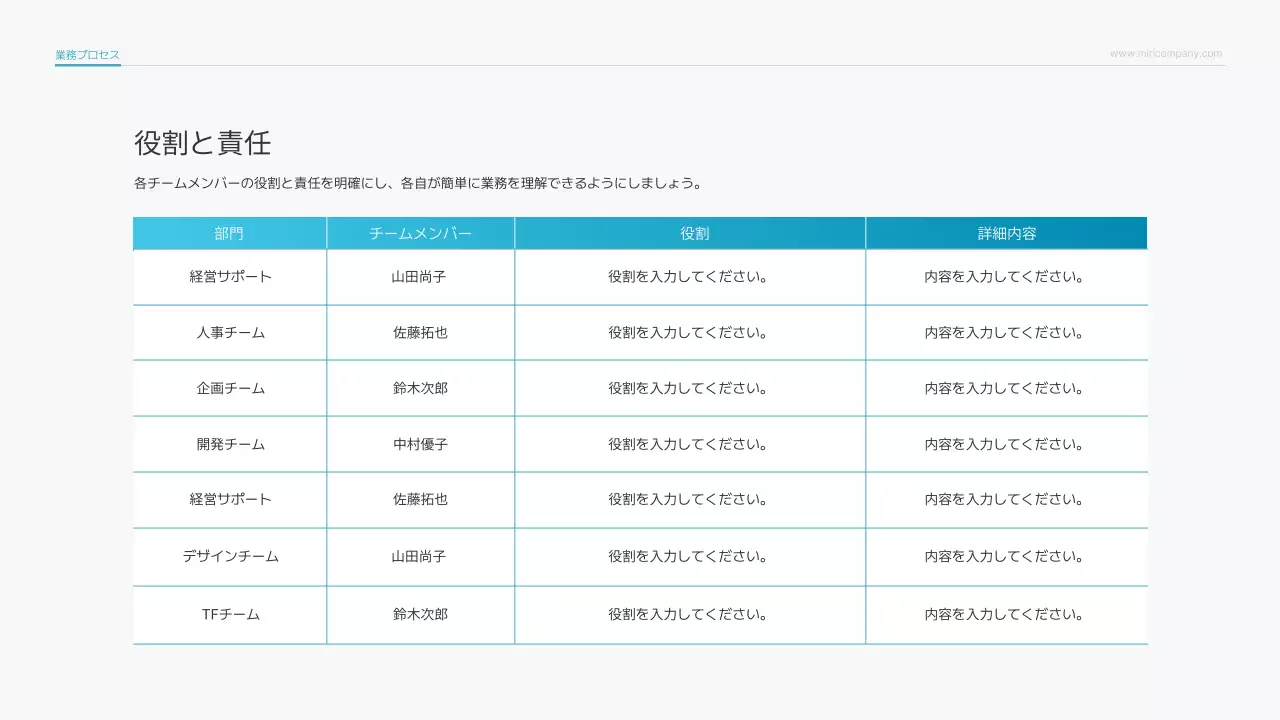Click the 佐藤拓也 cell in the 人事チーム row
1280x720 pixels.
420,333
